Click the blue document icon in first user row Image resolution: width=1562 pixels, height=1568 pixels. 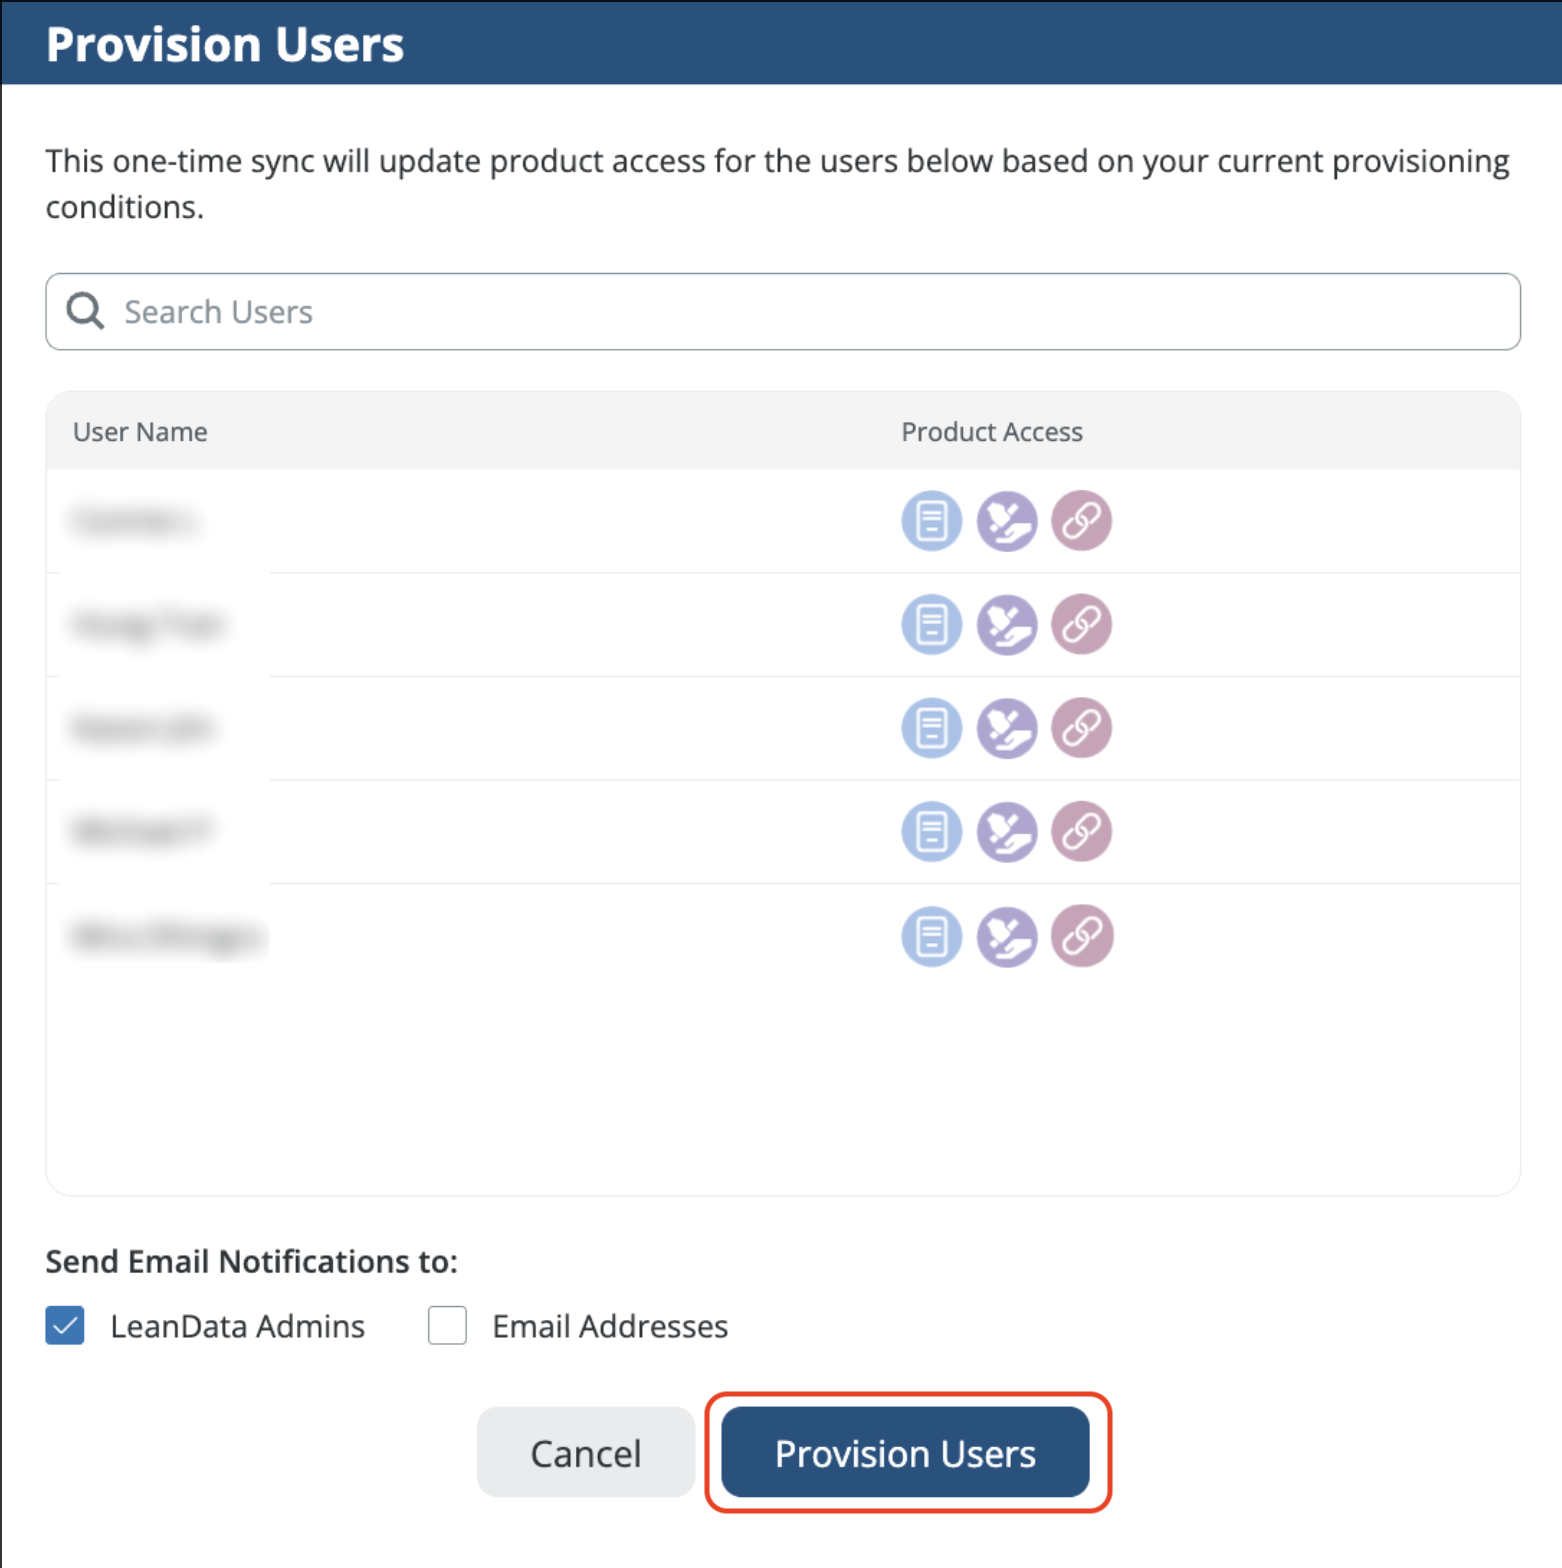coord(931,521)
